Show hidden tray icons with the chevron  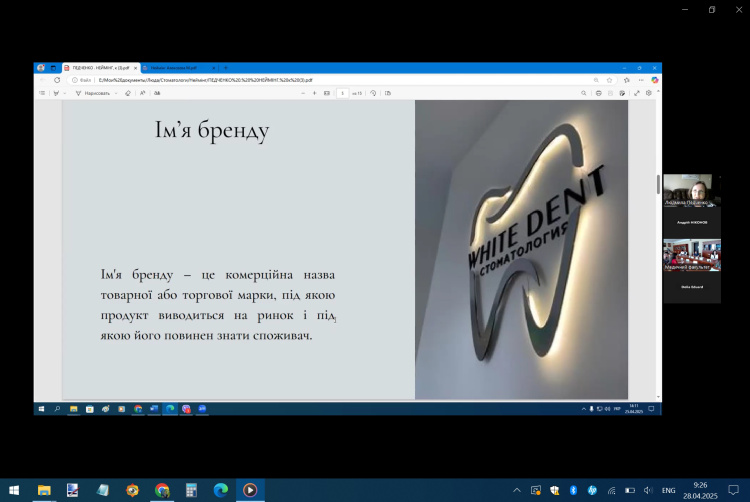pyautogui.click(x=517, y=490)
